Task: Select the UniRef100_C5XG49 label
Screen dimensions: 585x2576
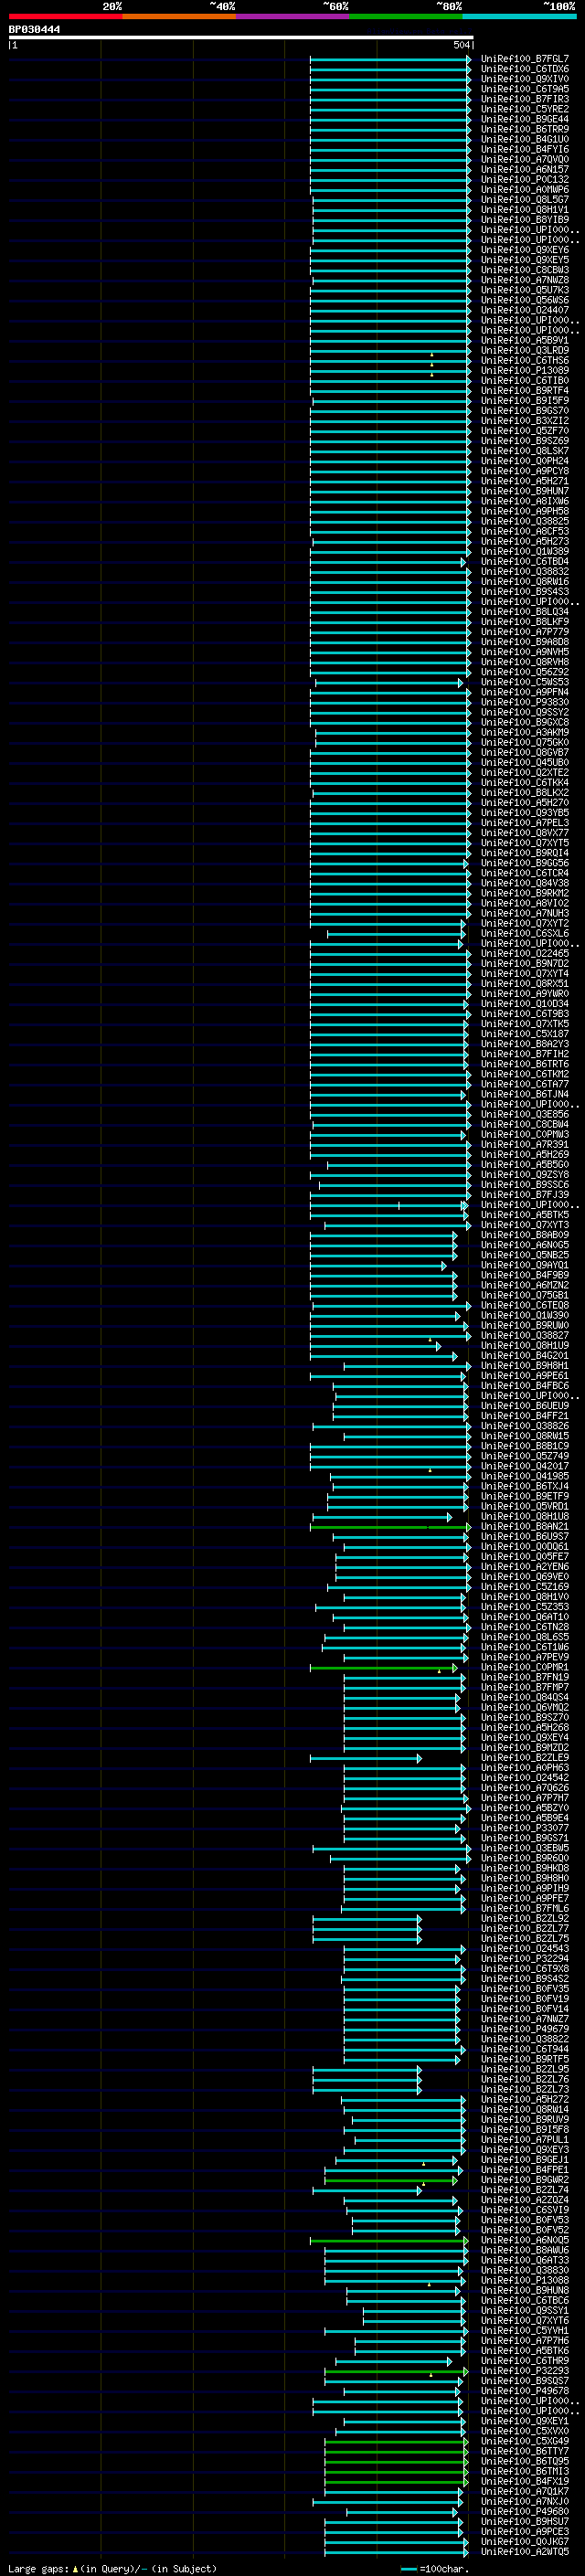Action: (525, 2441)
